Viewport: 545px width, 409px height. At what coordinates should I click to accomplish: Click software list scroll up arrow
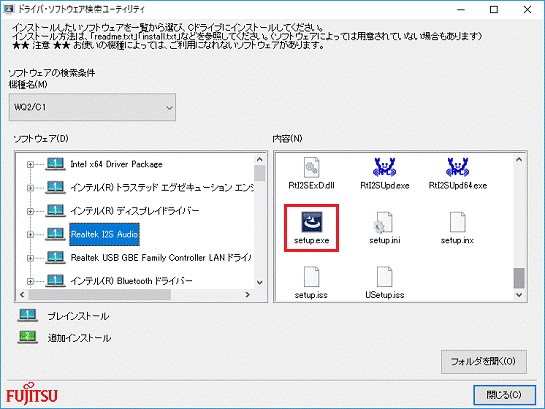point(259,159)
